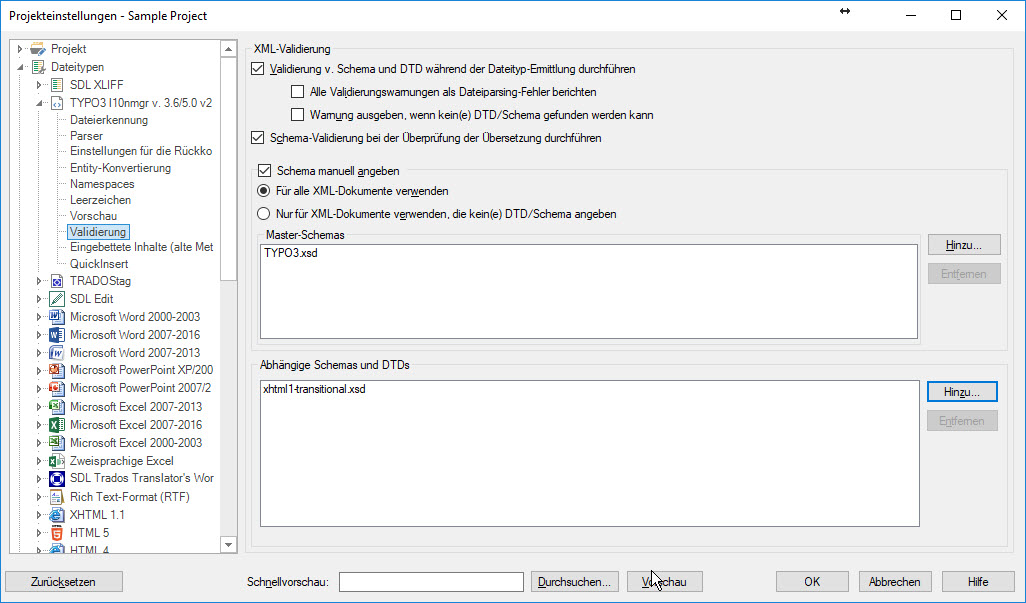Click tree scrollbar up arrow
Viewport: 1026px width, 603px height.
click(x=228, y=49)
